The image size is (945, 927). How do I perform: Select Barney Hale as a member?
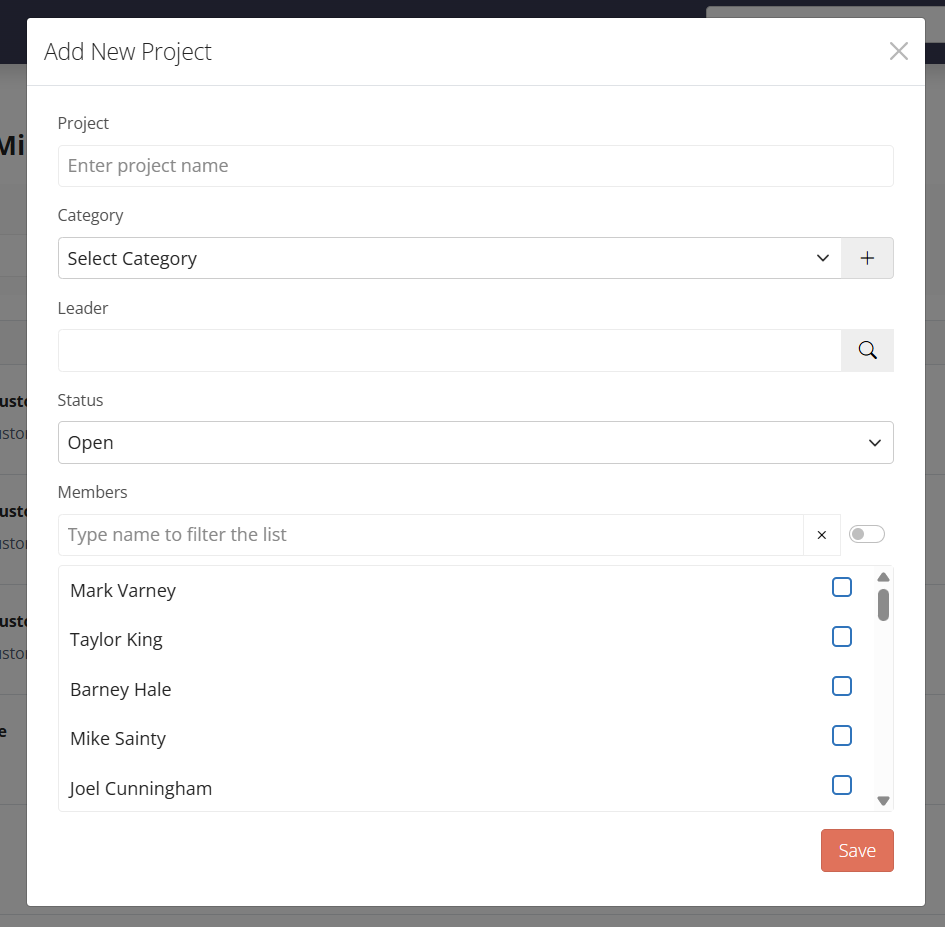point(842,686)
